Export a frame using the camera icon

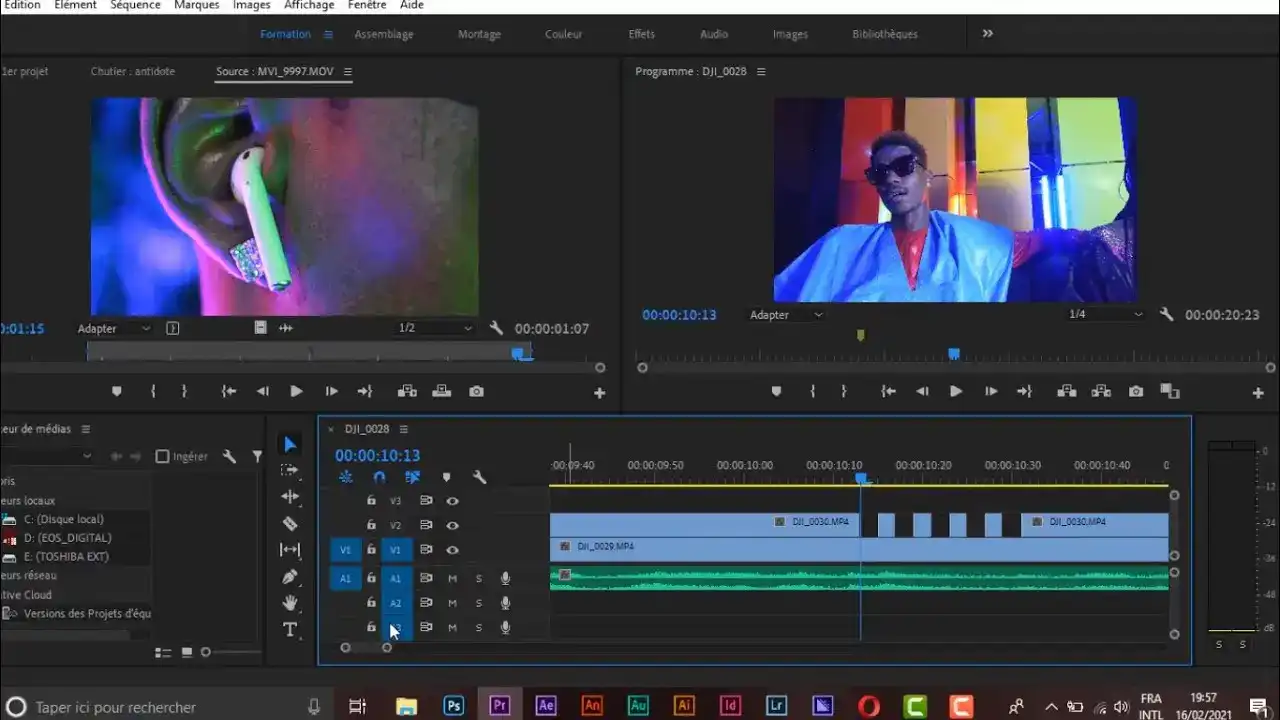click(1135, 392)
